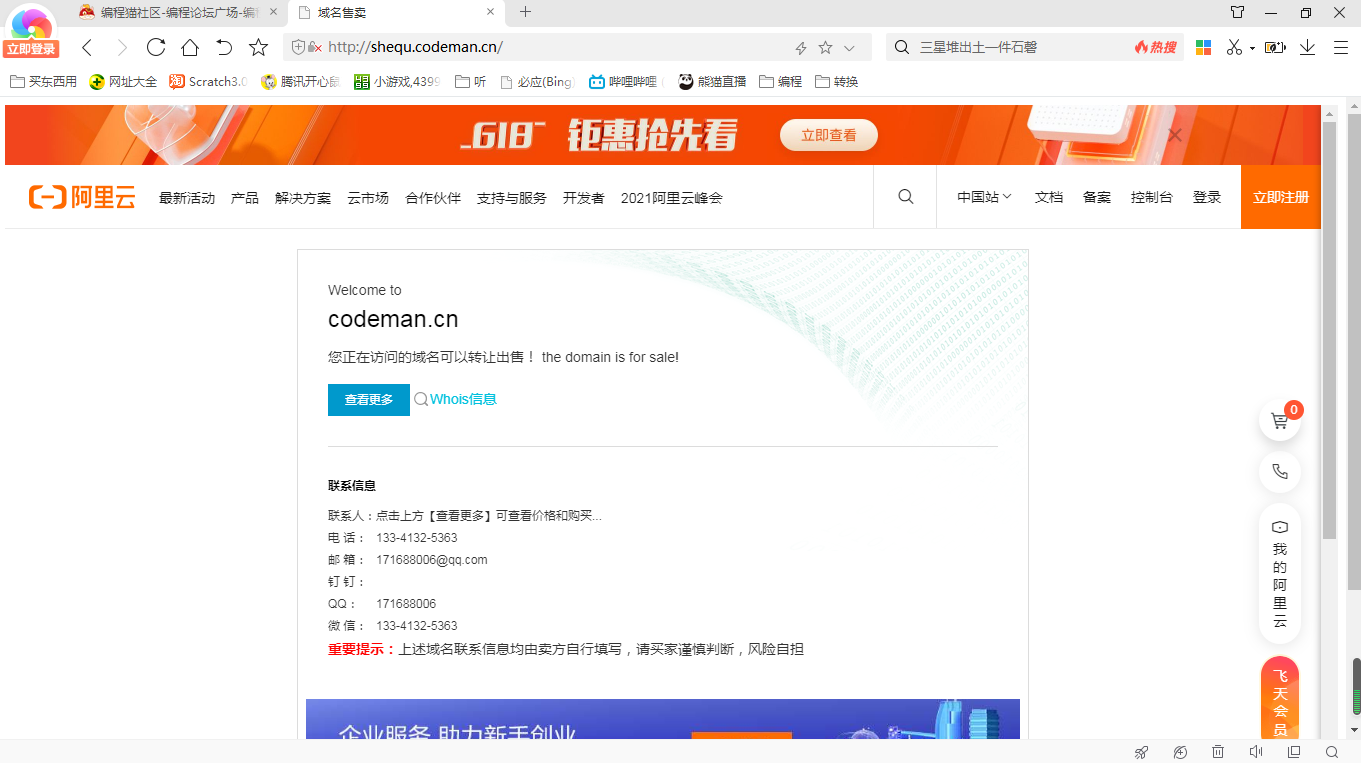Expand the 中国站 region dropdown
1361x763 pixels.
pyautogui.click(x=985, y=197)
